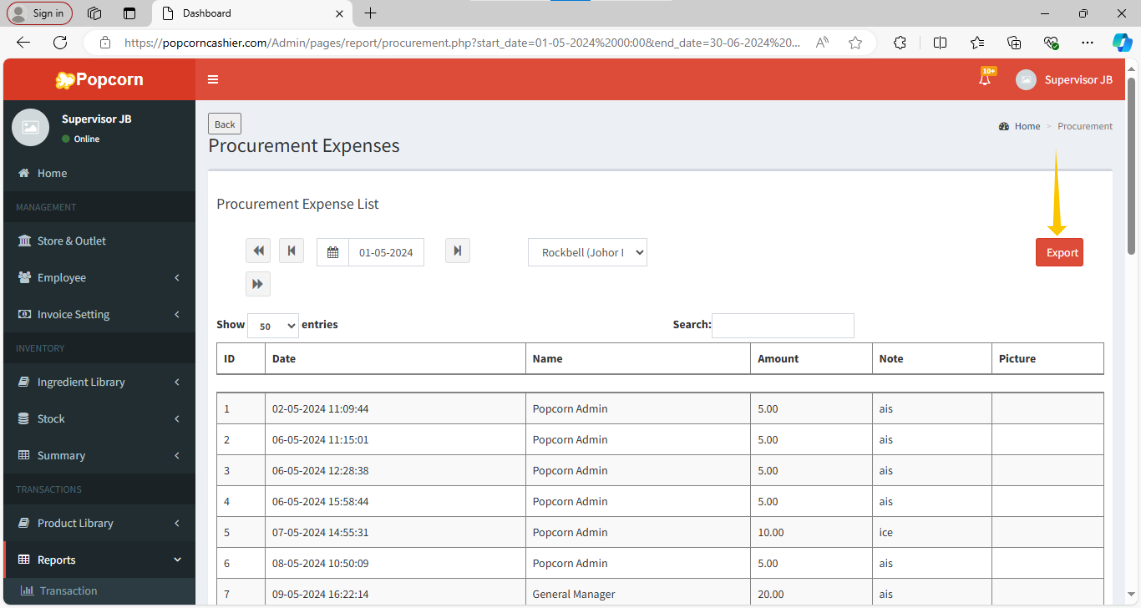Screen dimensions: 1141x608
Task: Expand the Stock sidebar menu
Action: [x=99, y=419]
